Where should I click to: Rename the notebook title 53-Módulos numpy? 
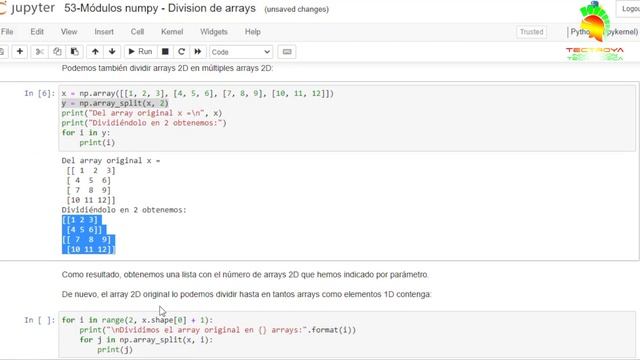tap(160, 8)
